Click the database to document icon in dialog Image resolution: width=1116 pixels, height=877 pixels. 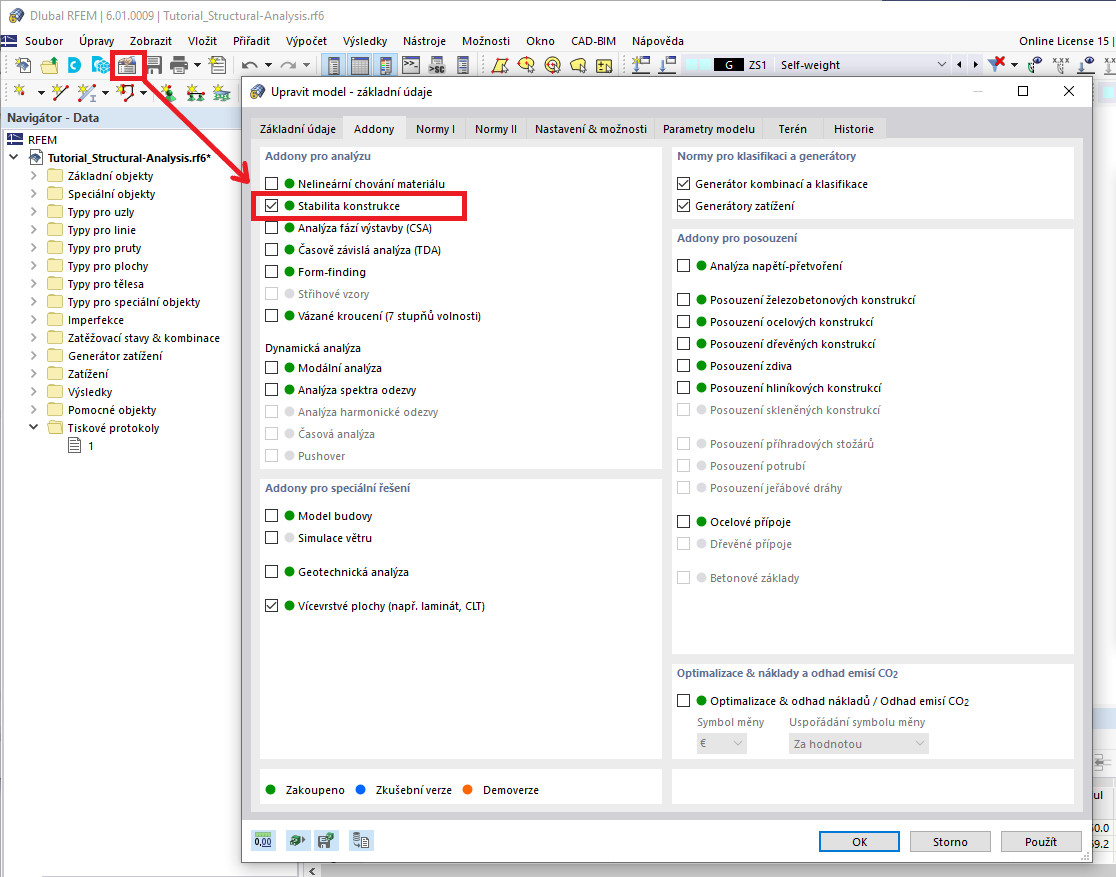pos(362,841)
